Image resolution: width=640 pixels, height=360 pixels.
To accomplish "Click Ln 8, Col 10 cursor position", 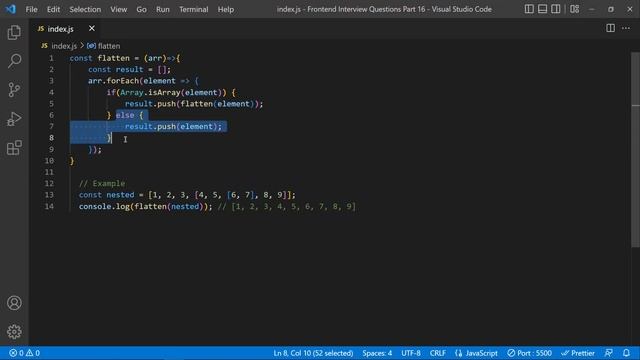I will (313, 353).
